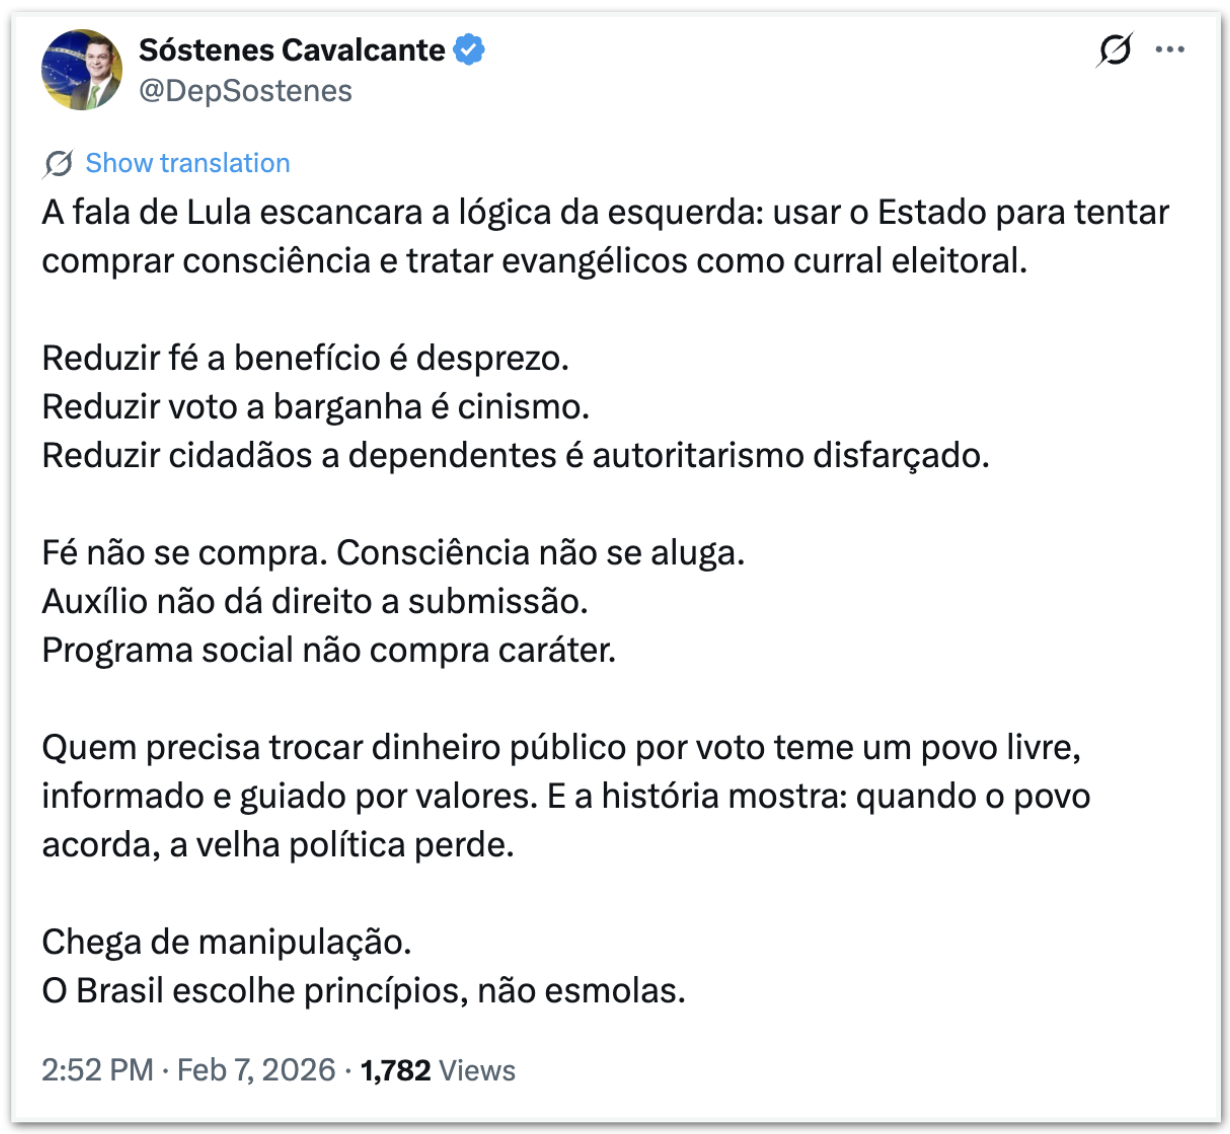Click the Feb 7, 2026 date
Screen dimensions: 1230x1134
click(x=256, y=1070)
